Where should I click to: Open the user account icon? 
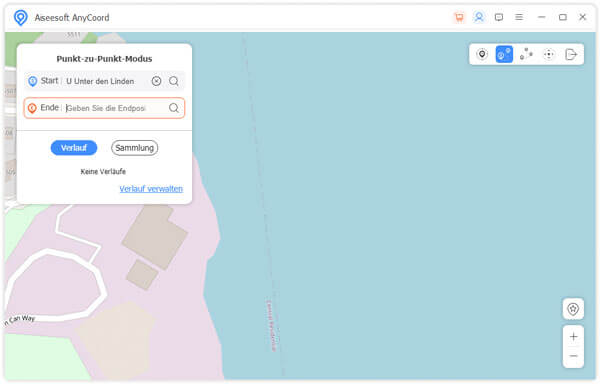click(x=479, y=17)
